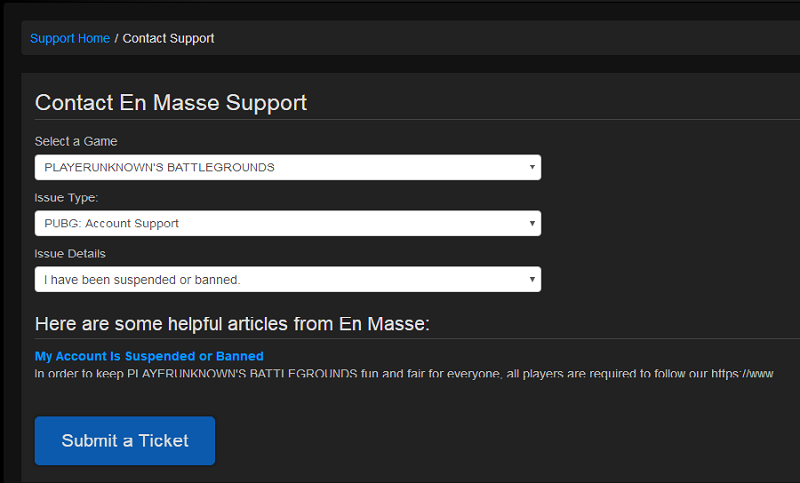Click the Contact En Masse Support heading
The width and height of the screenshot is (800, 483).
coord(171,103)
